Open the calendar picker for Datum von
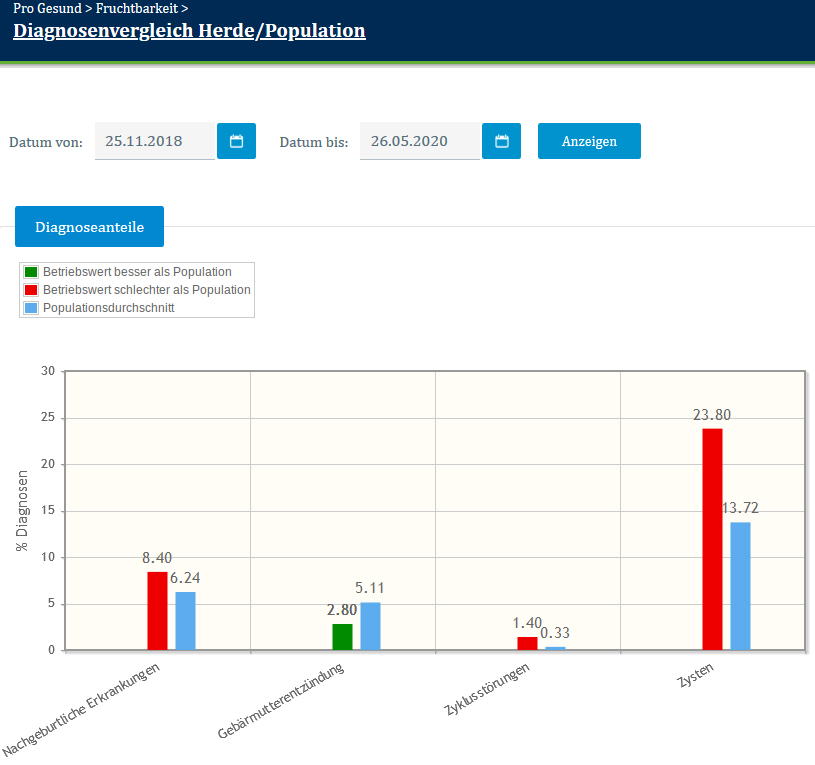 (237, 141)
